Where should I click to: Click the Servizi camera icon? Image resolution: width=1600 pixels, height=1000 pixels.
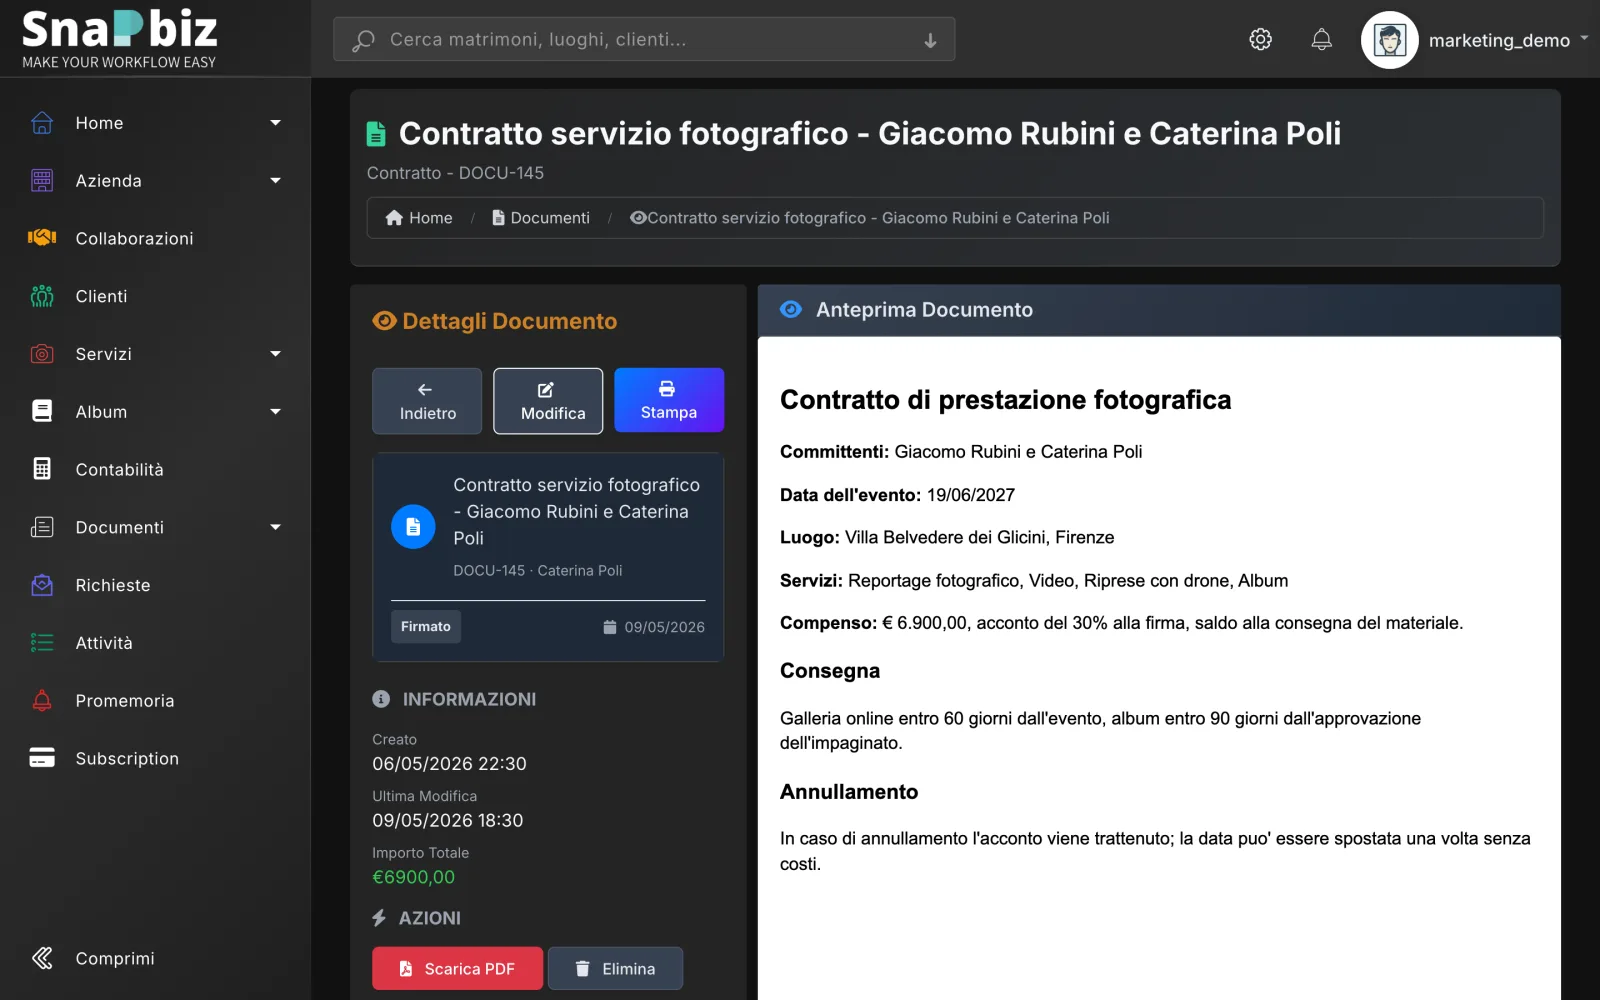[x=42, y=354]
